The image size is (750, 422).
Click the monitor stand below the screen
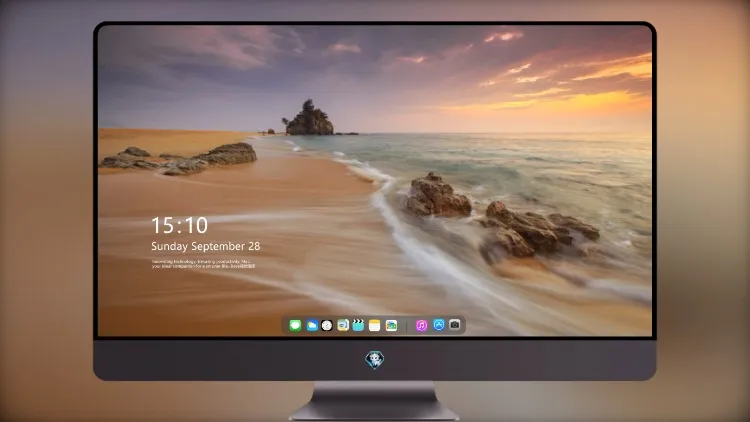tap(374, 401)
